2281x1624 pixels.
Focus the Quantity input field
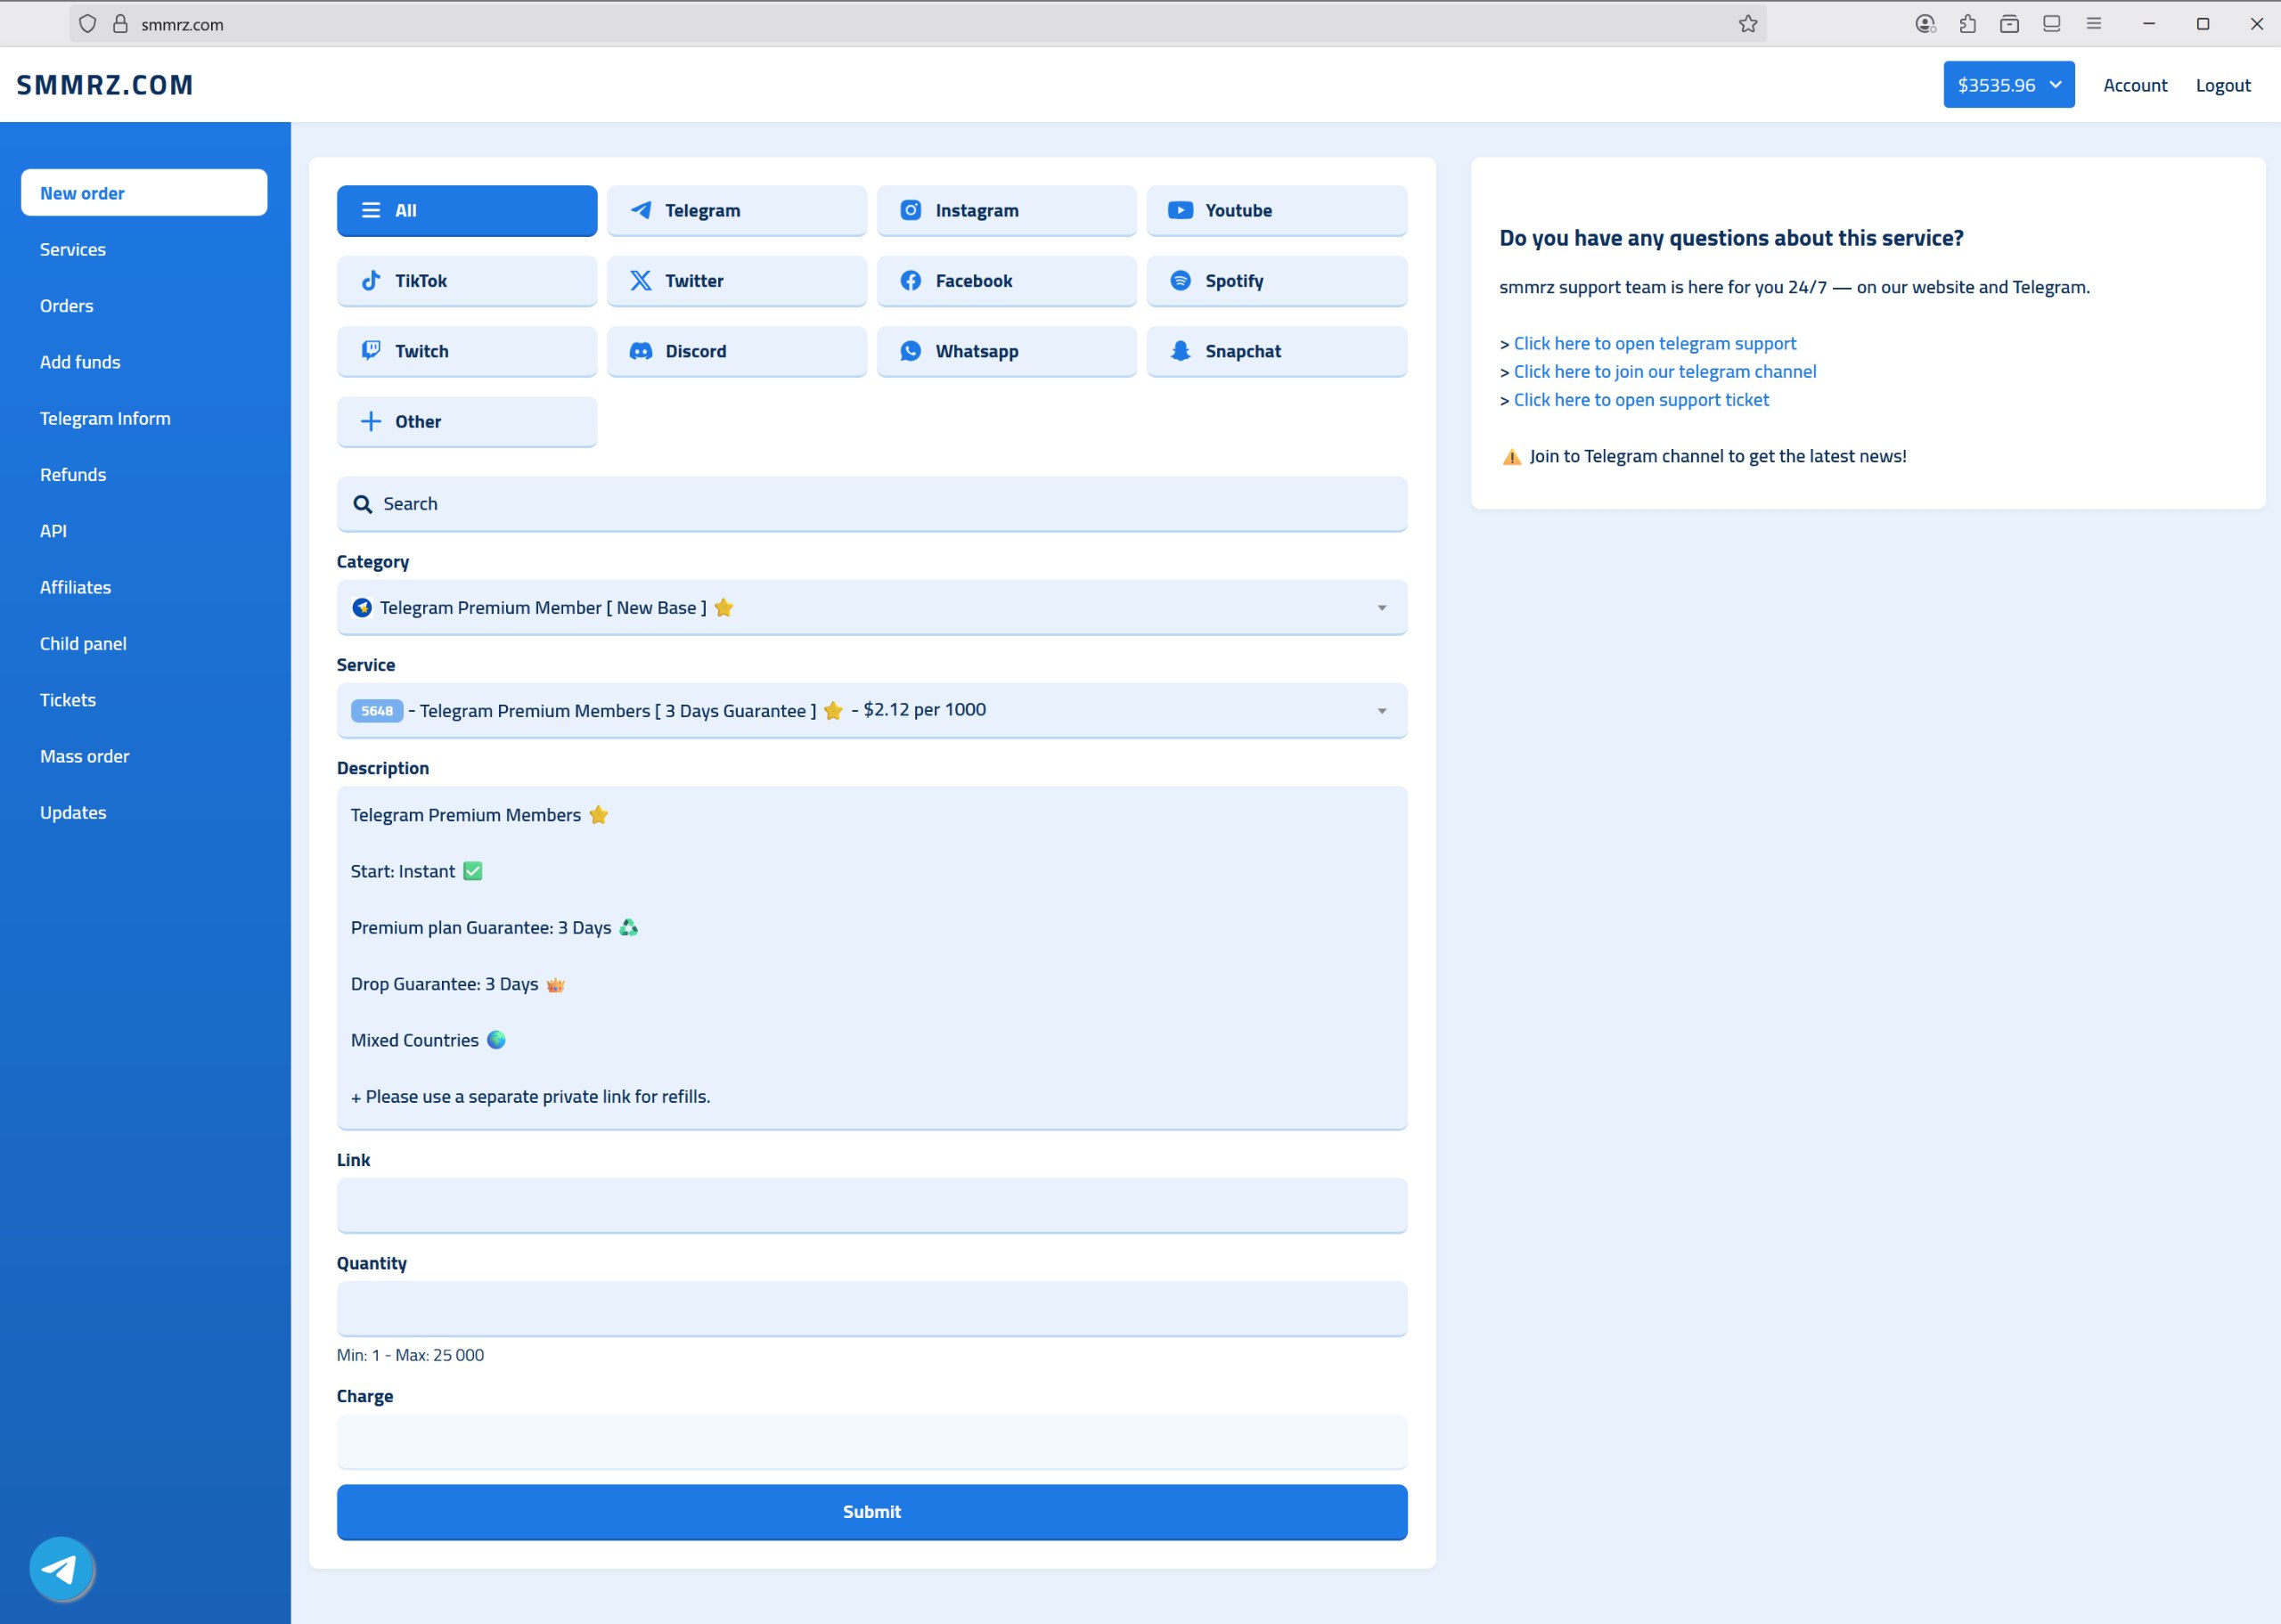pyautogui.click(x=871, y=1308)
